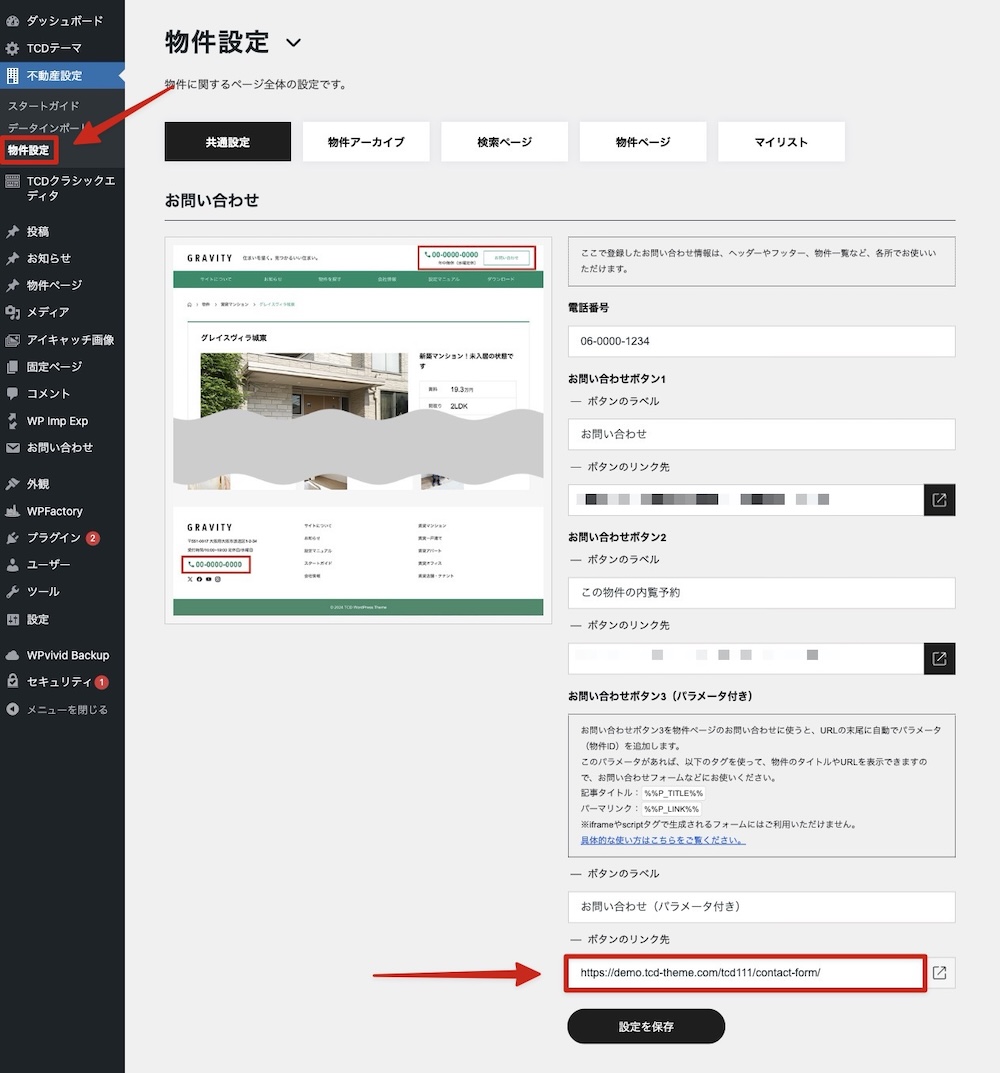This screenshot has height=1073, width=1000.
Task: Open the 具体的な使い方はこちら link
Action: 663,840
